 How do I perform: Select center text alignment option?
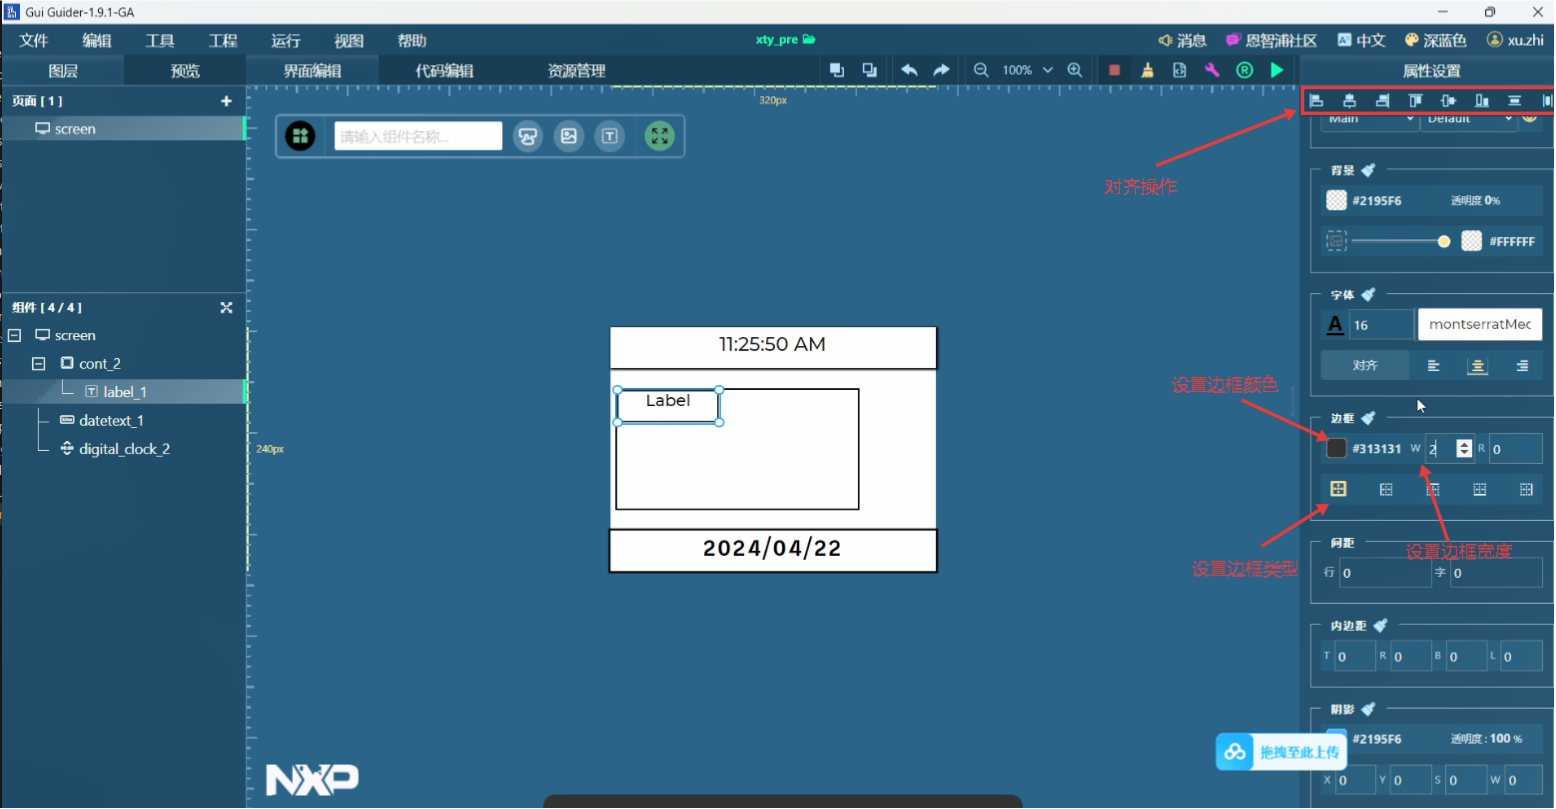pyautogui.click(x=1477, y=366)
